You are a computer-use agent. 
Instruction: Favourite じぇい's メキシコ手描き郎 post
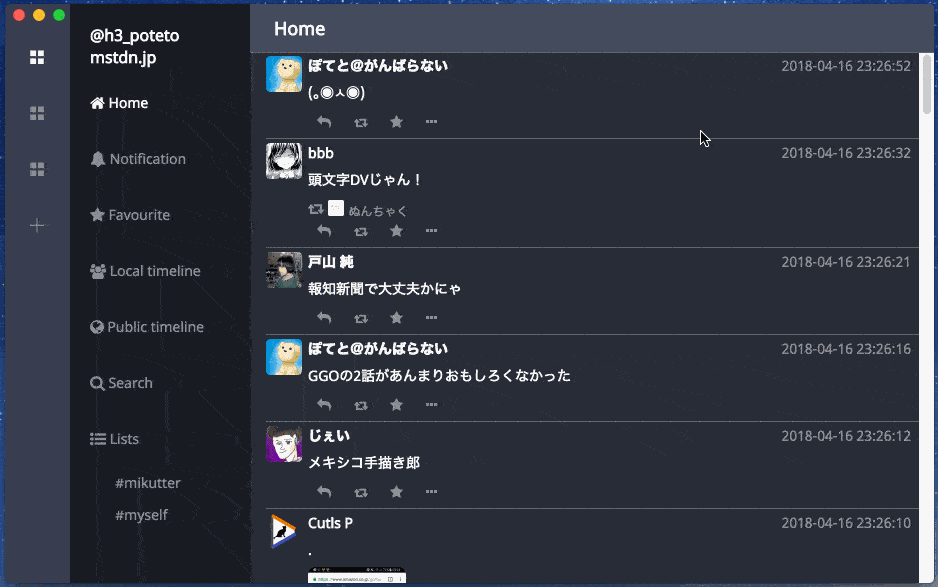click(397, 492)
